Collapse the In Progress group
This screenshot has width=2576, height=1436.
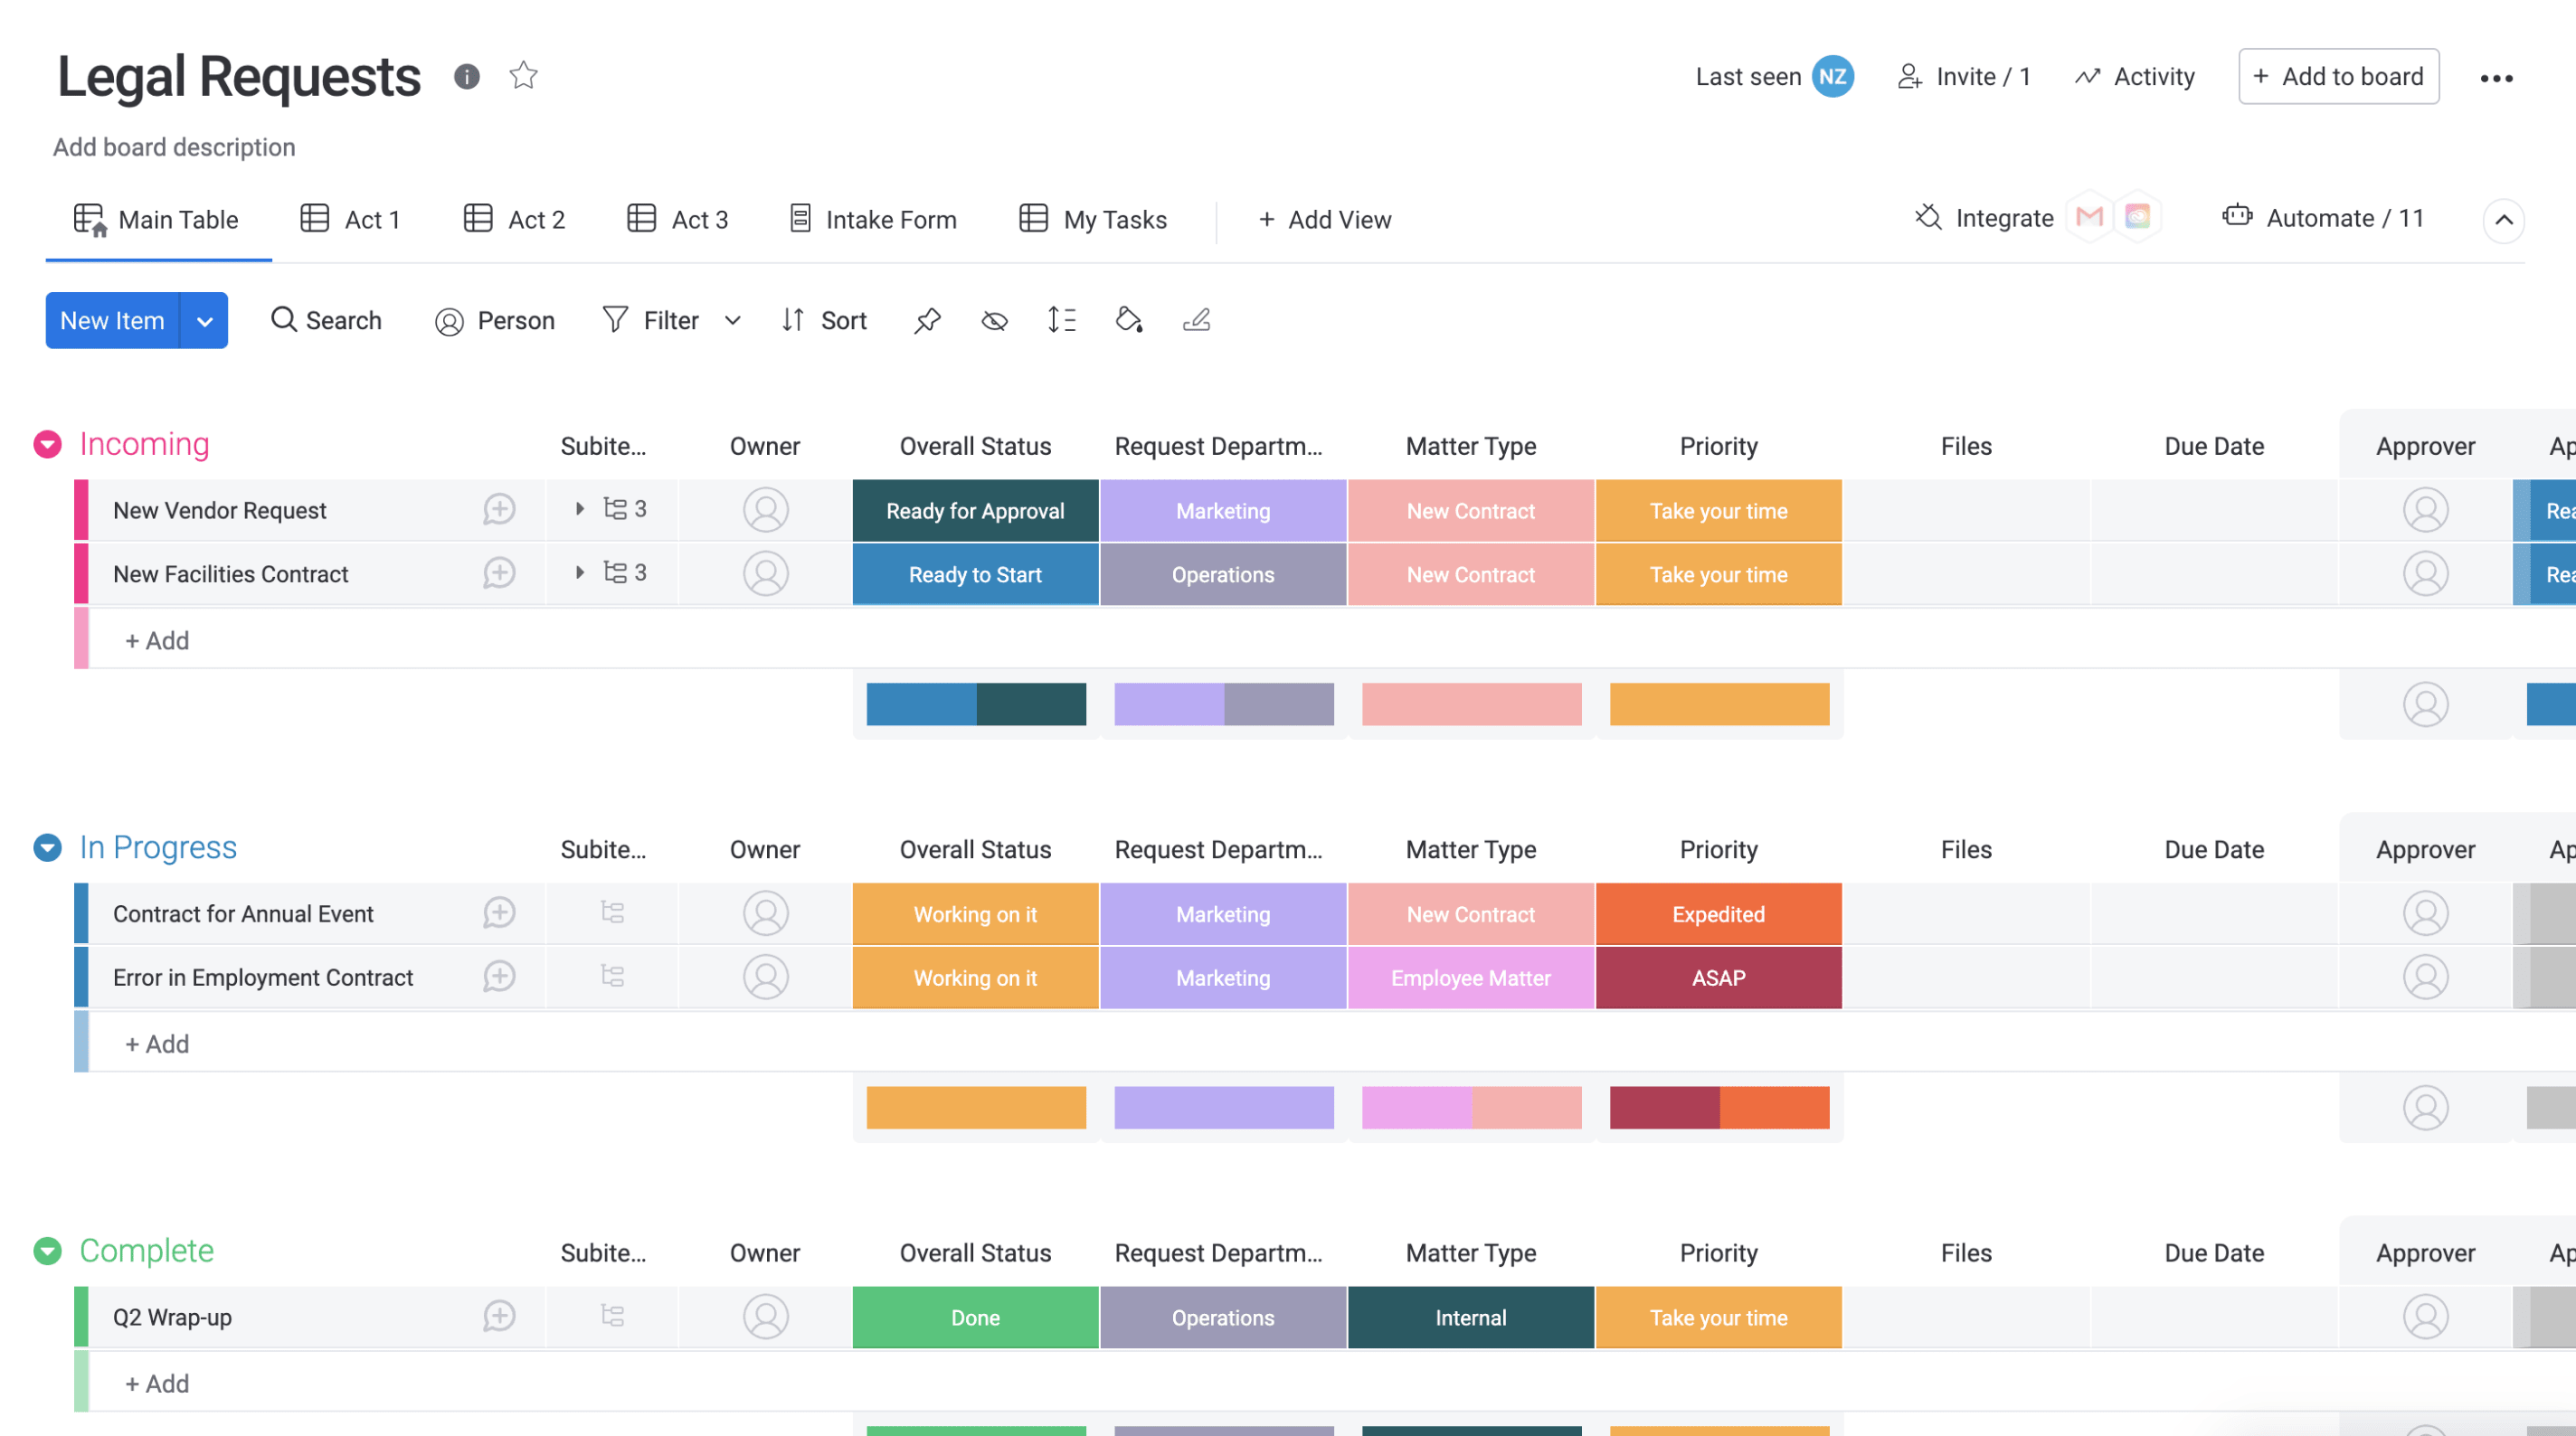coord(48,847)
